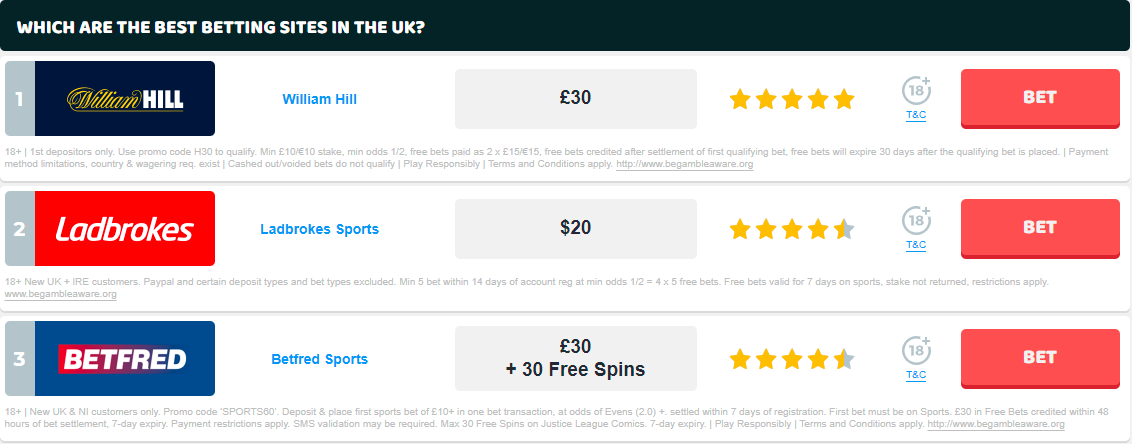Select the £30 William Hill bonus box
This screenshot has height=444, width=1132.
point(575,99)
